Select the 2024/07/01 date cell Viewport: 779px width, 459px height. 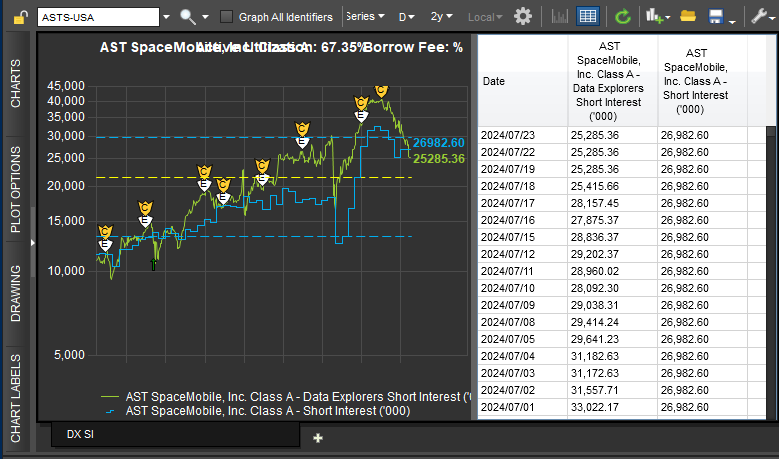coord(523,407)
